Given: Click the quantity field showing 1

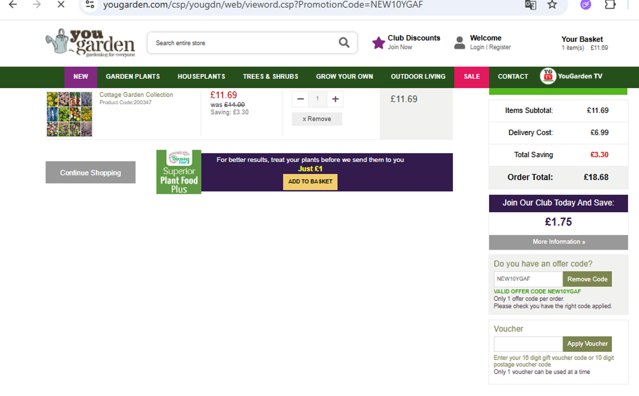Looking at the screenshot, I should tap(317, 99).
